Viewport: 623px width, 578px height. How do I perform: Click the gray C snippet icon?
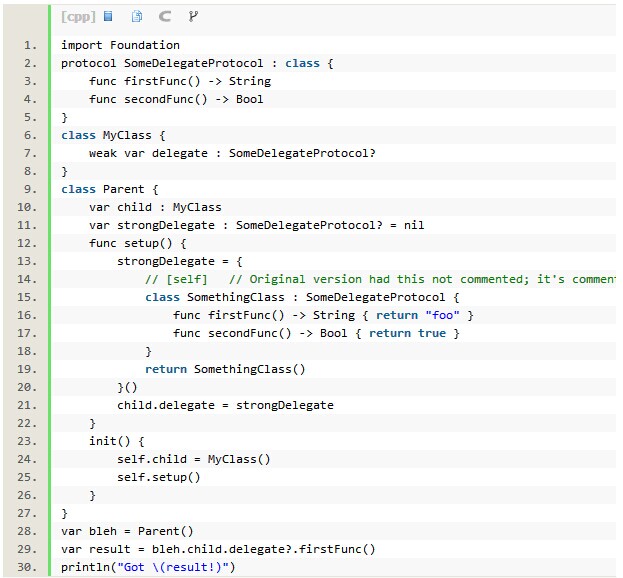click(x=165, y=16)
